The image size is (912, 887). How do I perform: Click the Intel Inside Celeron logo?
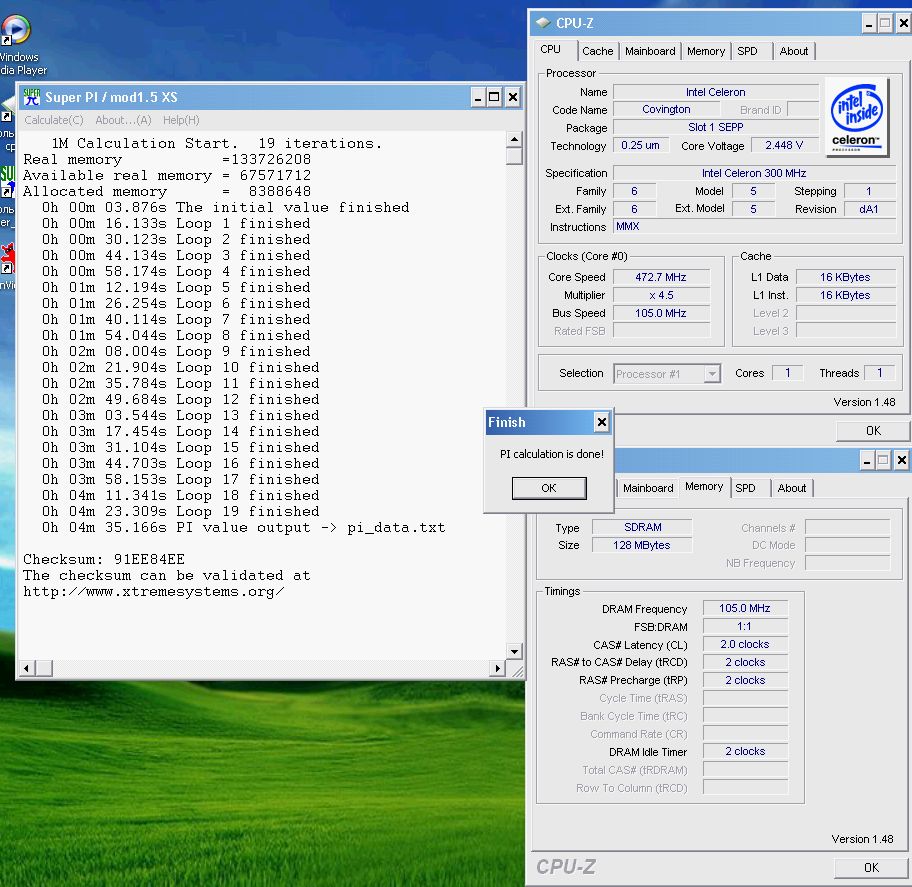pyautogui.click(x=857, y=117)
